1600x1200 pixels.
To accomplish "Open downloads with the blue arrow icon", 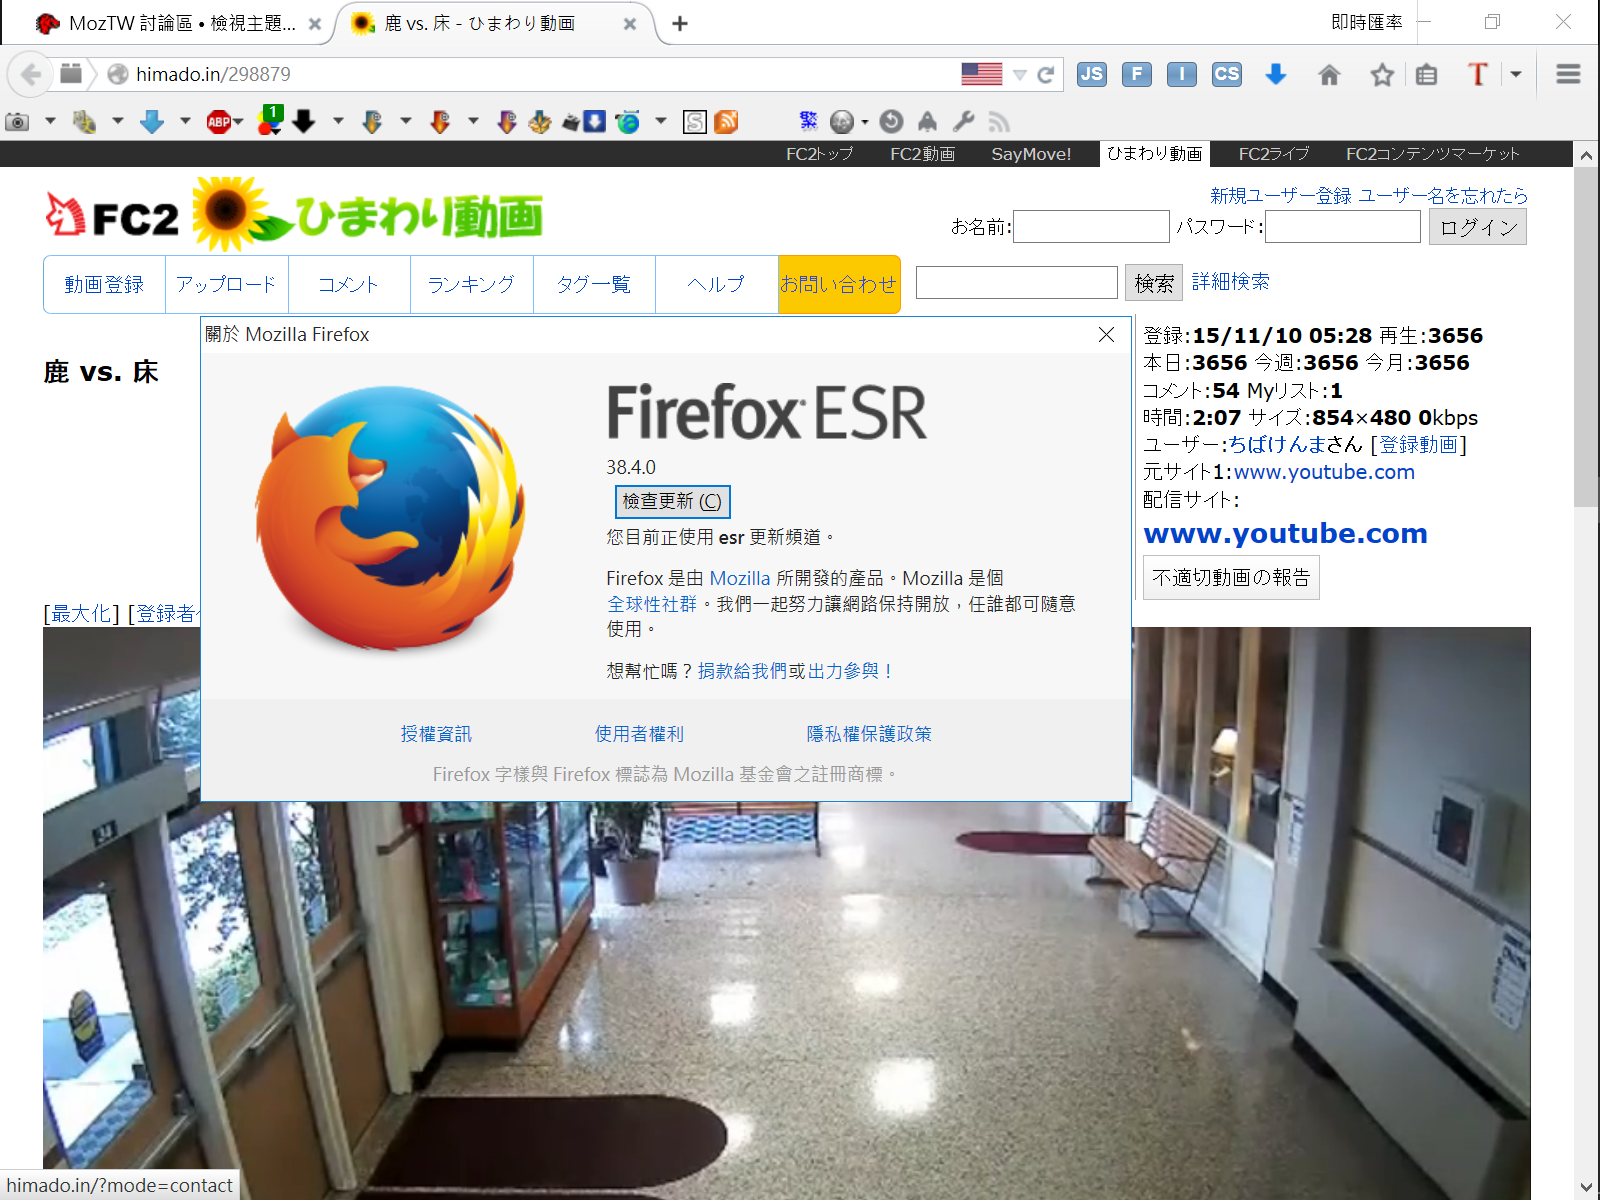I will coord(1275,74).
